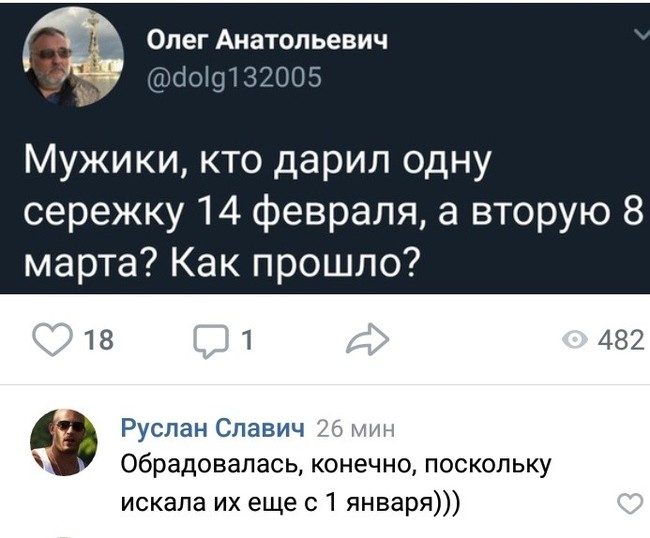Visit commenter Руслан Славич's profile name

pyautogui.click(x=212, y=430)
